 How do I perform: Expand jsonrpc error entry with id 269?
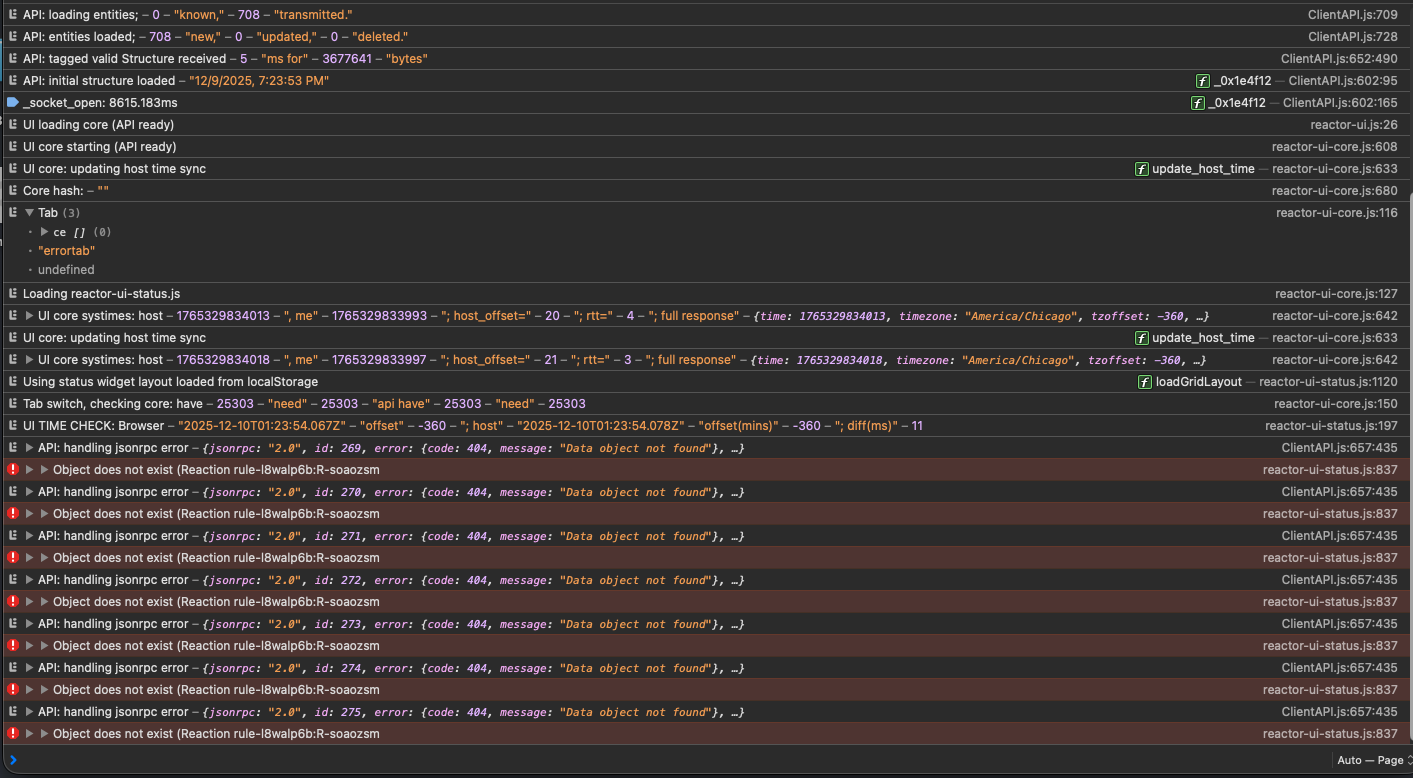(29, 448)
